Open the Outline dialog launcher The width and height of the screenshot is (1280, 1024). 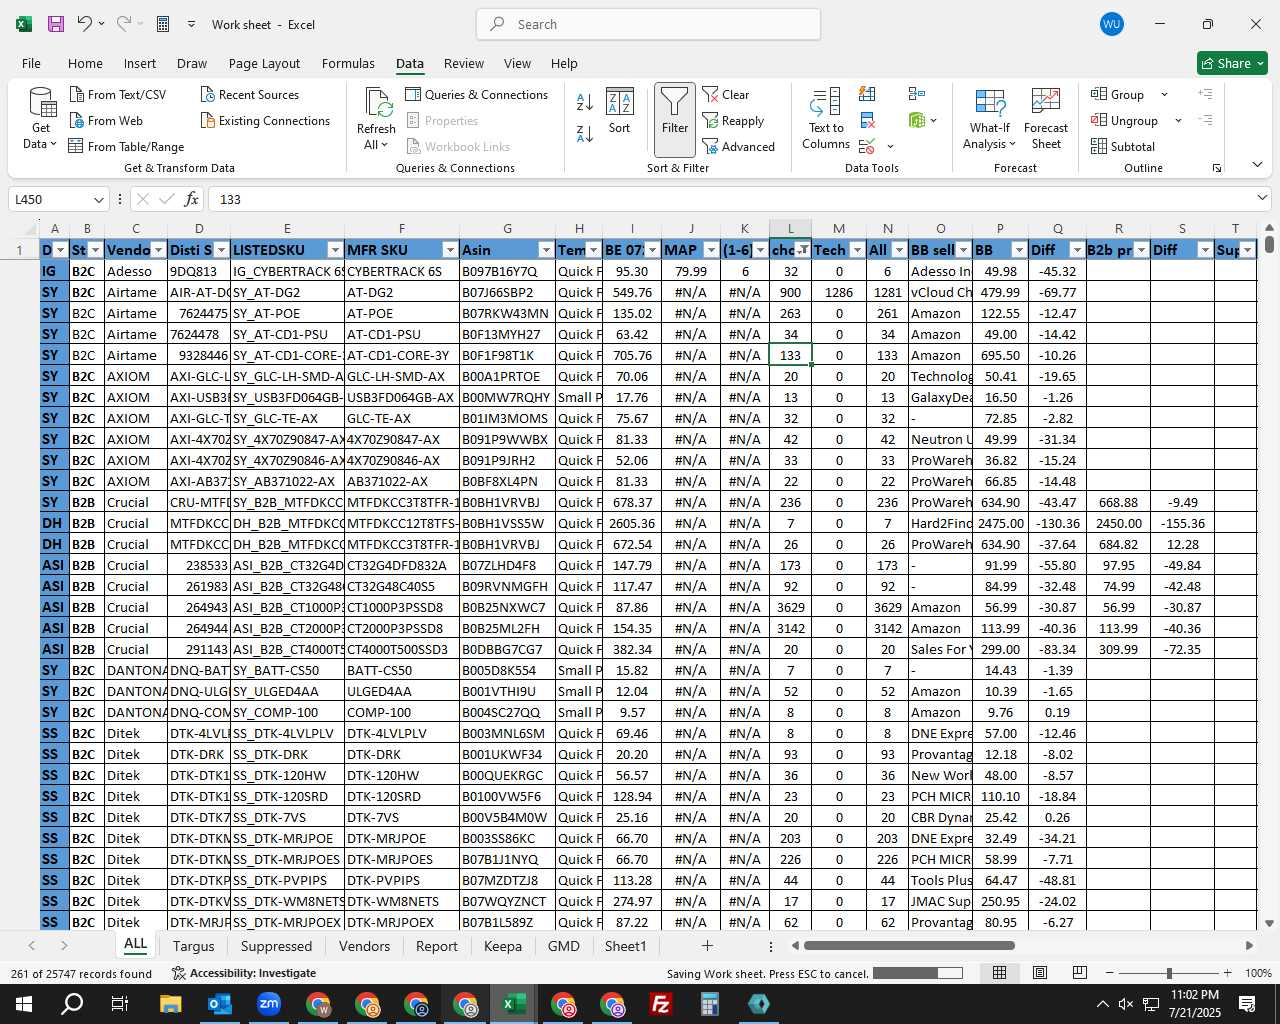(1217, 168)
